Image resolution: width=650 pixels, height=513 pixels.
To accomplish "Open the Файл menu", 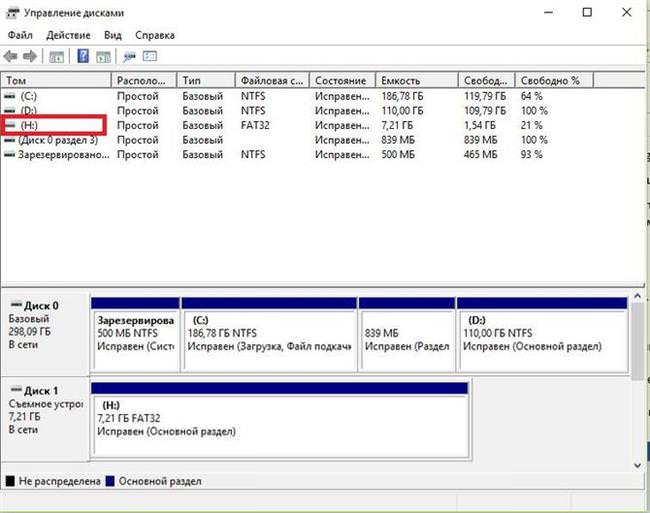I will tap(20, 35).
